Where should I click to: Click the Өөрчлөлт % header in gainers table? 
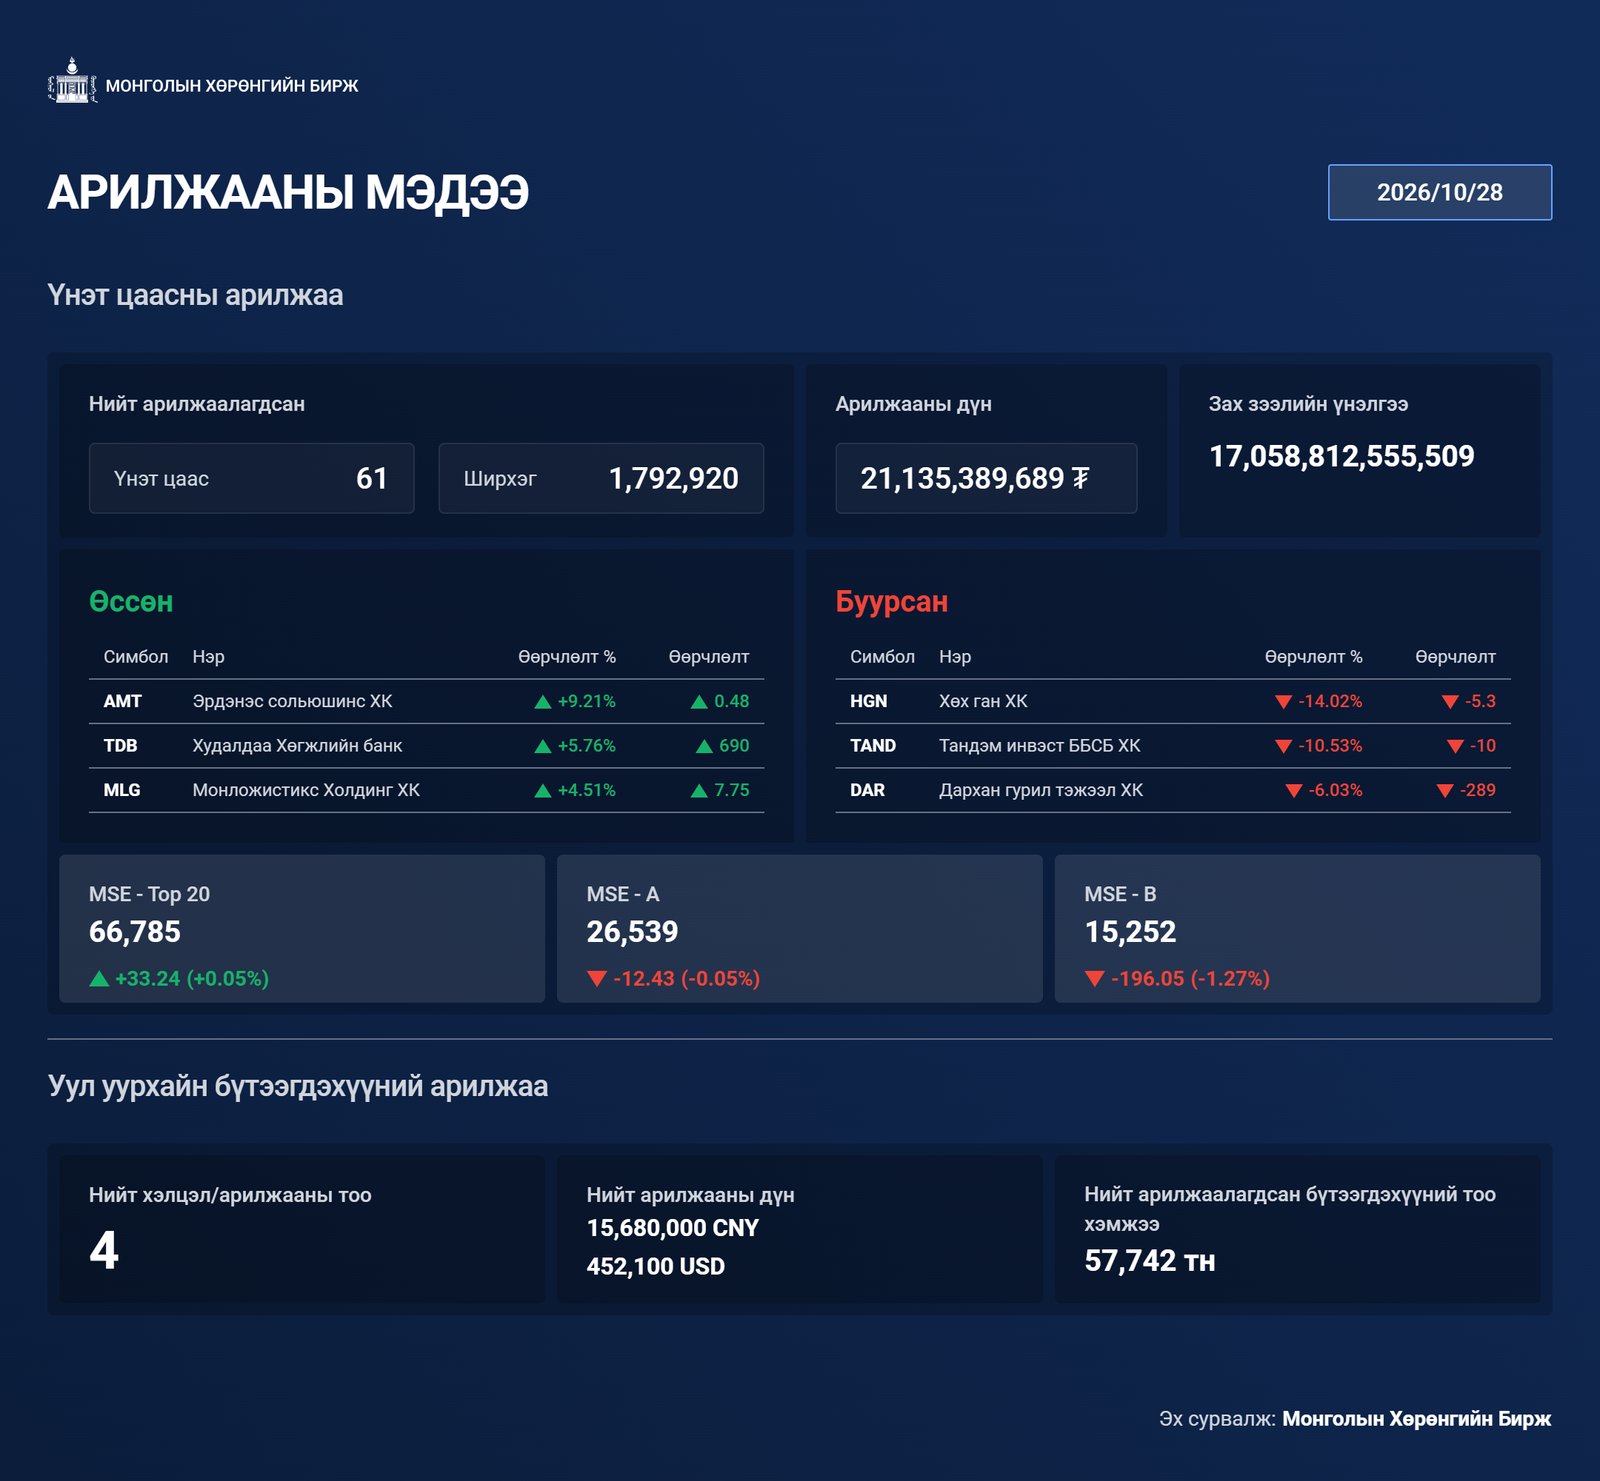[566, 657]
